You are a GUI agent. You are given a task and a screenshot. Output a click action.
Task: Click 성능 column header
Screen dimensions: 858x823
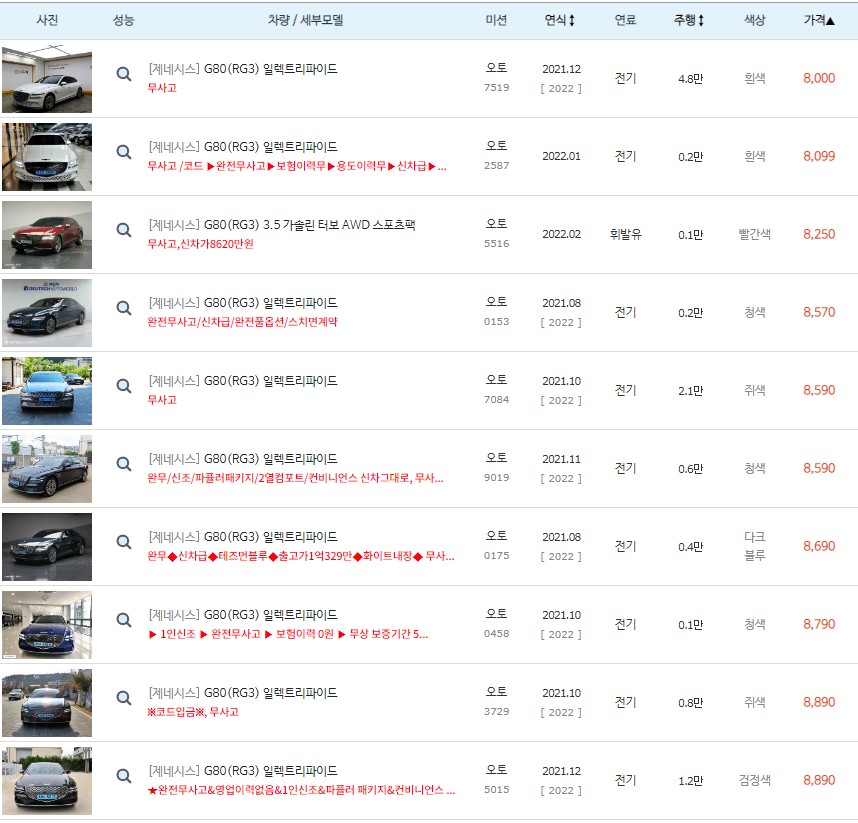pos(124,20)
